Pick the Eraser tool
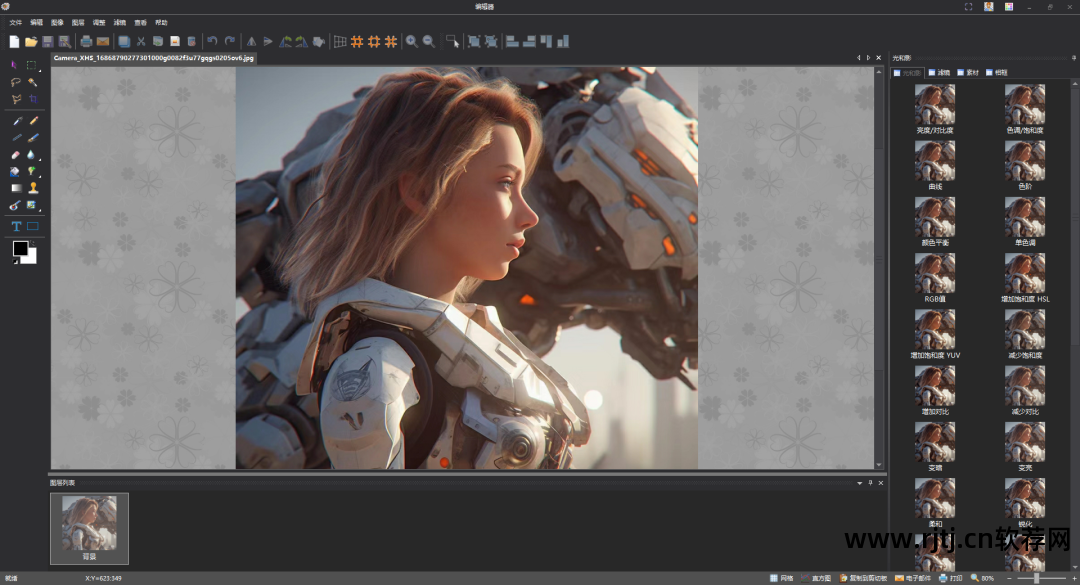1080x585 pixels. click(16, 155)
